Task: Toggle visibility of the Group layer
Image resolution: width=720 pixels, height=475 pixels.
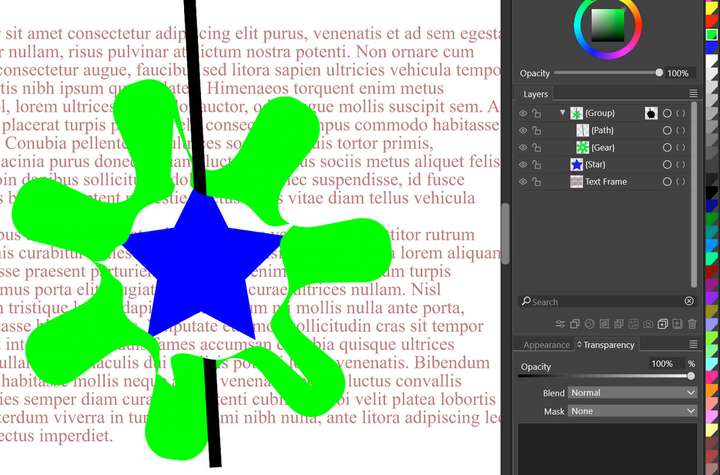Action: click(x=523, y=114)
